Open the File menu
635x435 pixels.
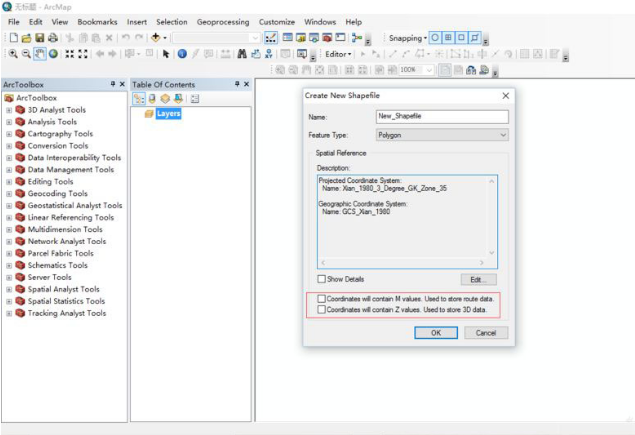click(x=13, y=22)
